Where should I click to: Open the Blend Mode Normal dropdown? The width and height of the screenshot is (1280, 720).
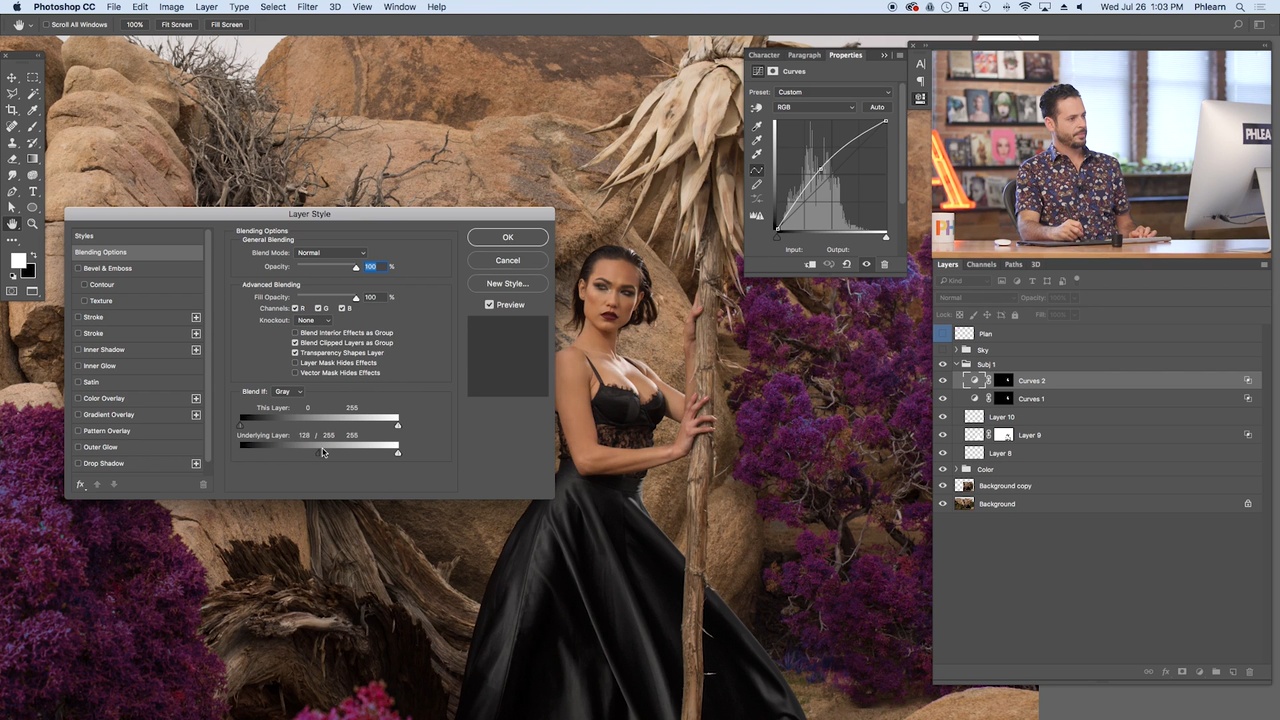coord(331,253)
